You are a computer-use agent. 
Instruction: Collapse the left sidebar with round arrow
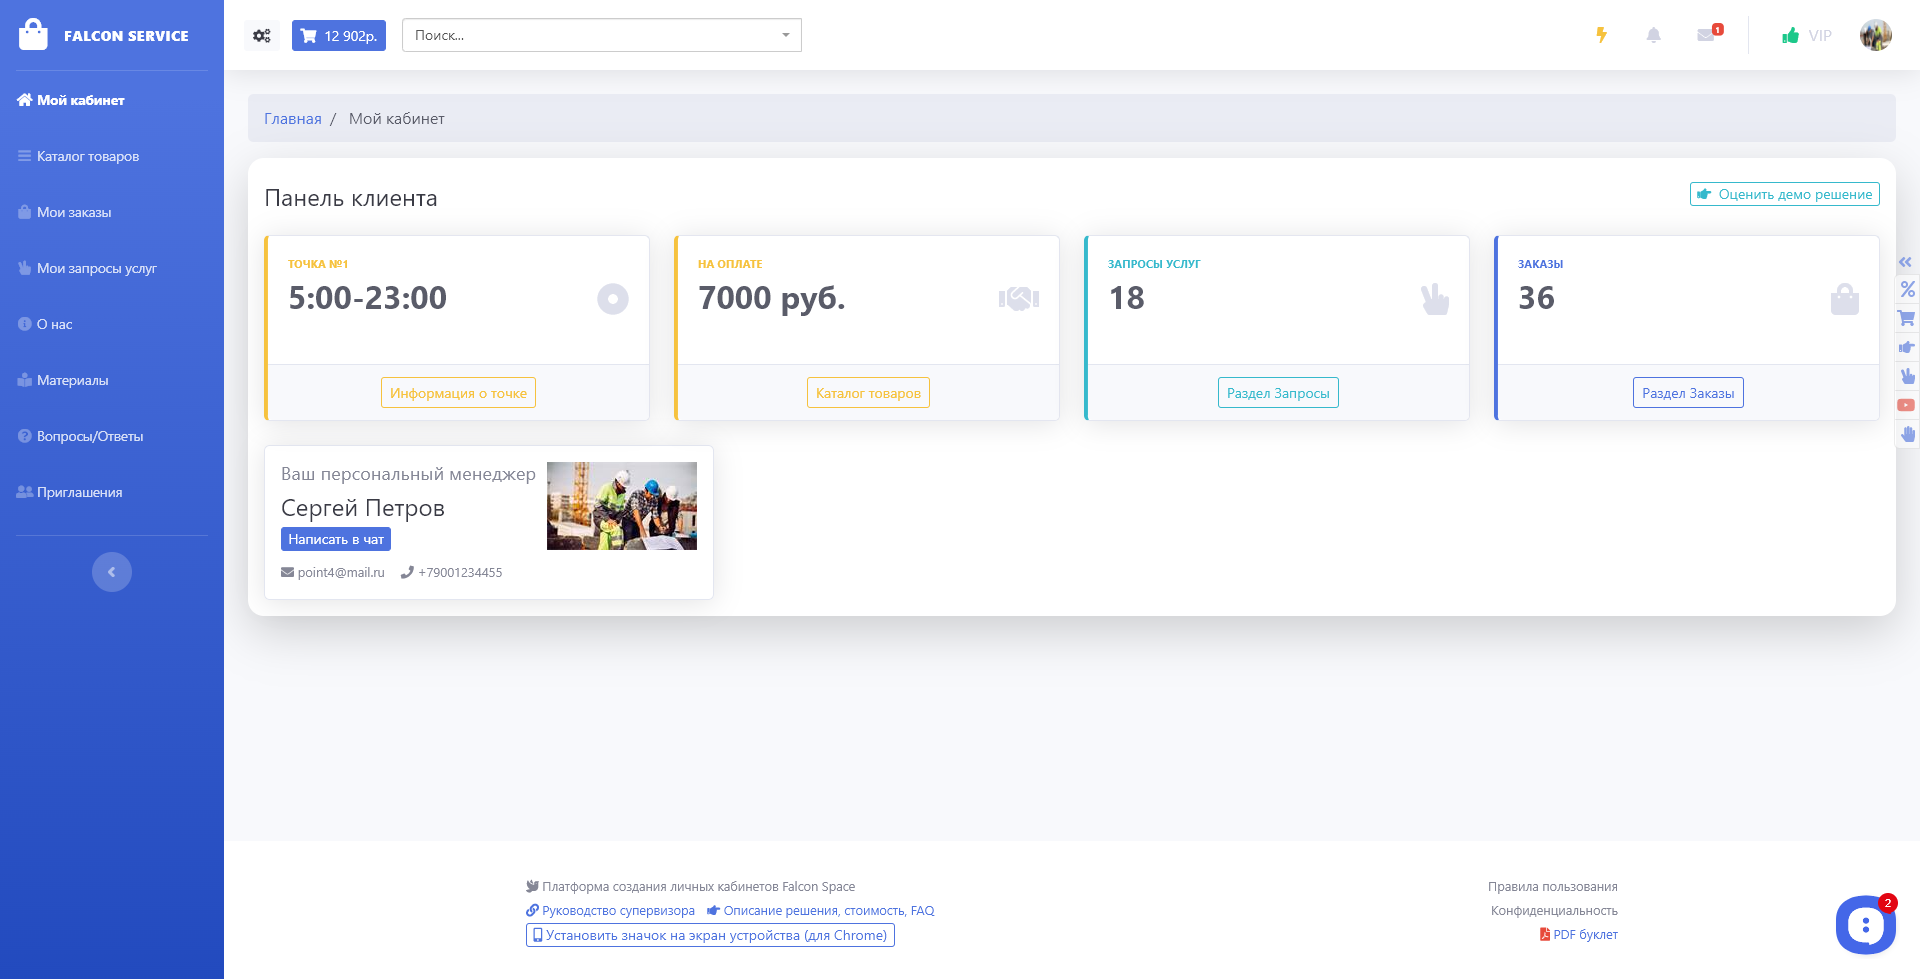pos(112,572)
